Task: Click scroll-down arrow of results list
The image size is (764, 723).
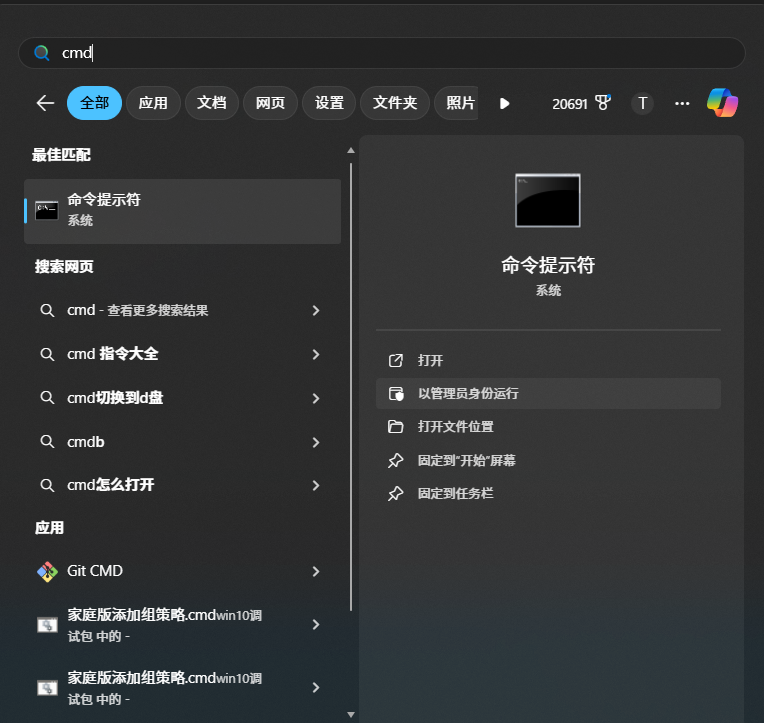Action: (351, 715)
